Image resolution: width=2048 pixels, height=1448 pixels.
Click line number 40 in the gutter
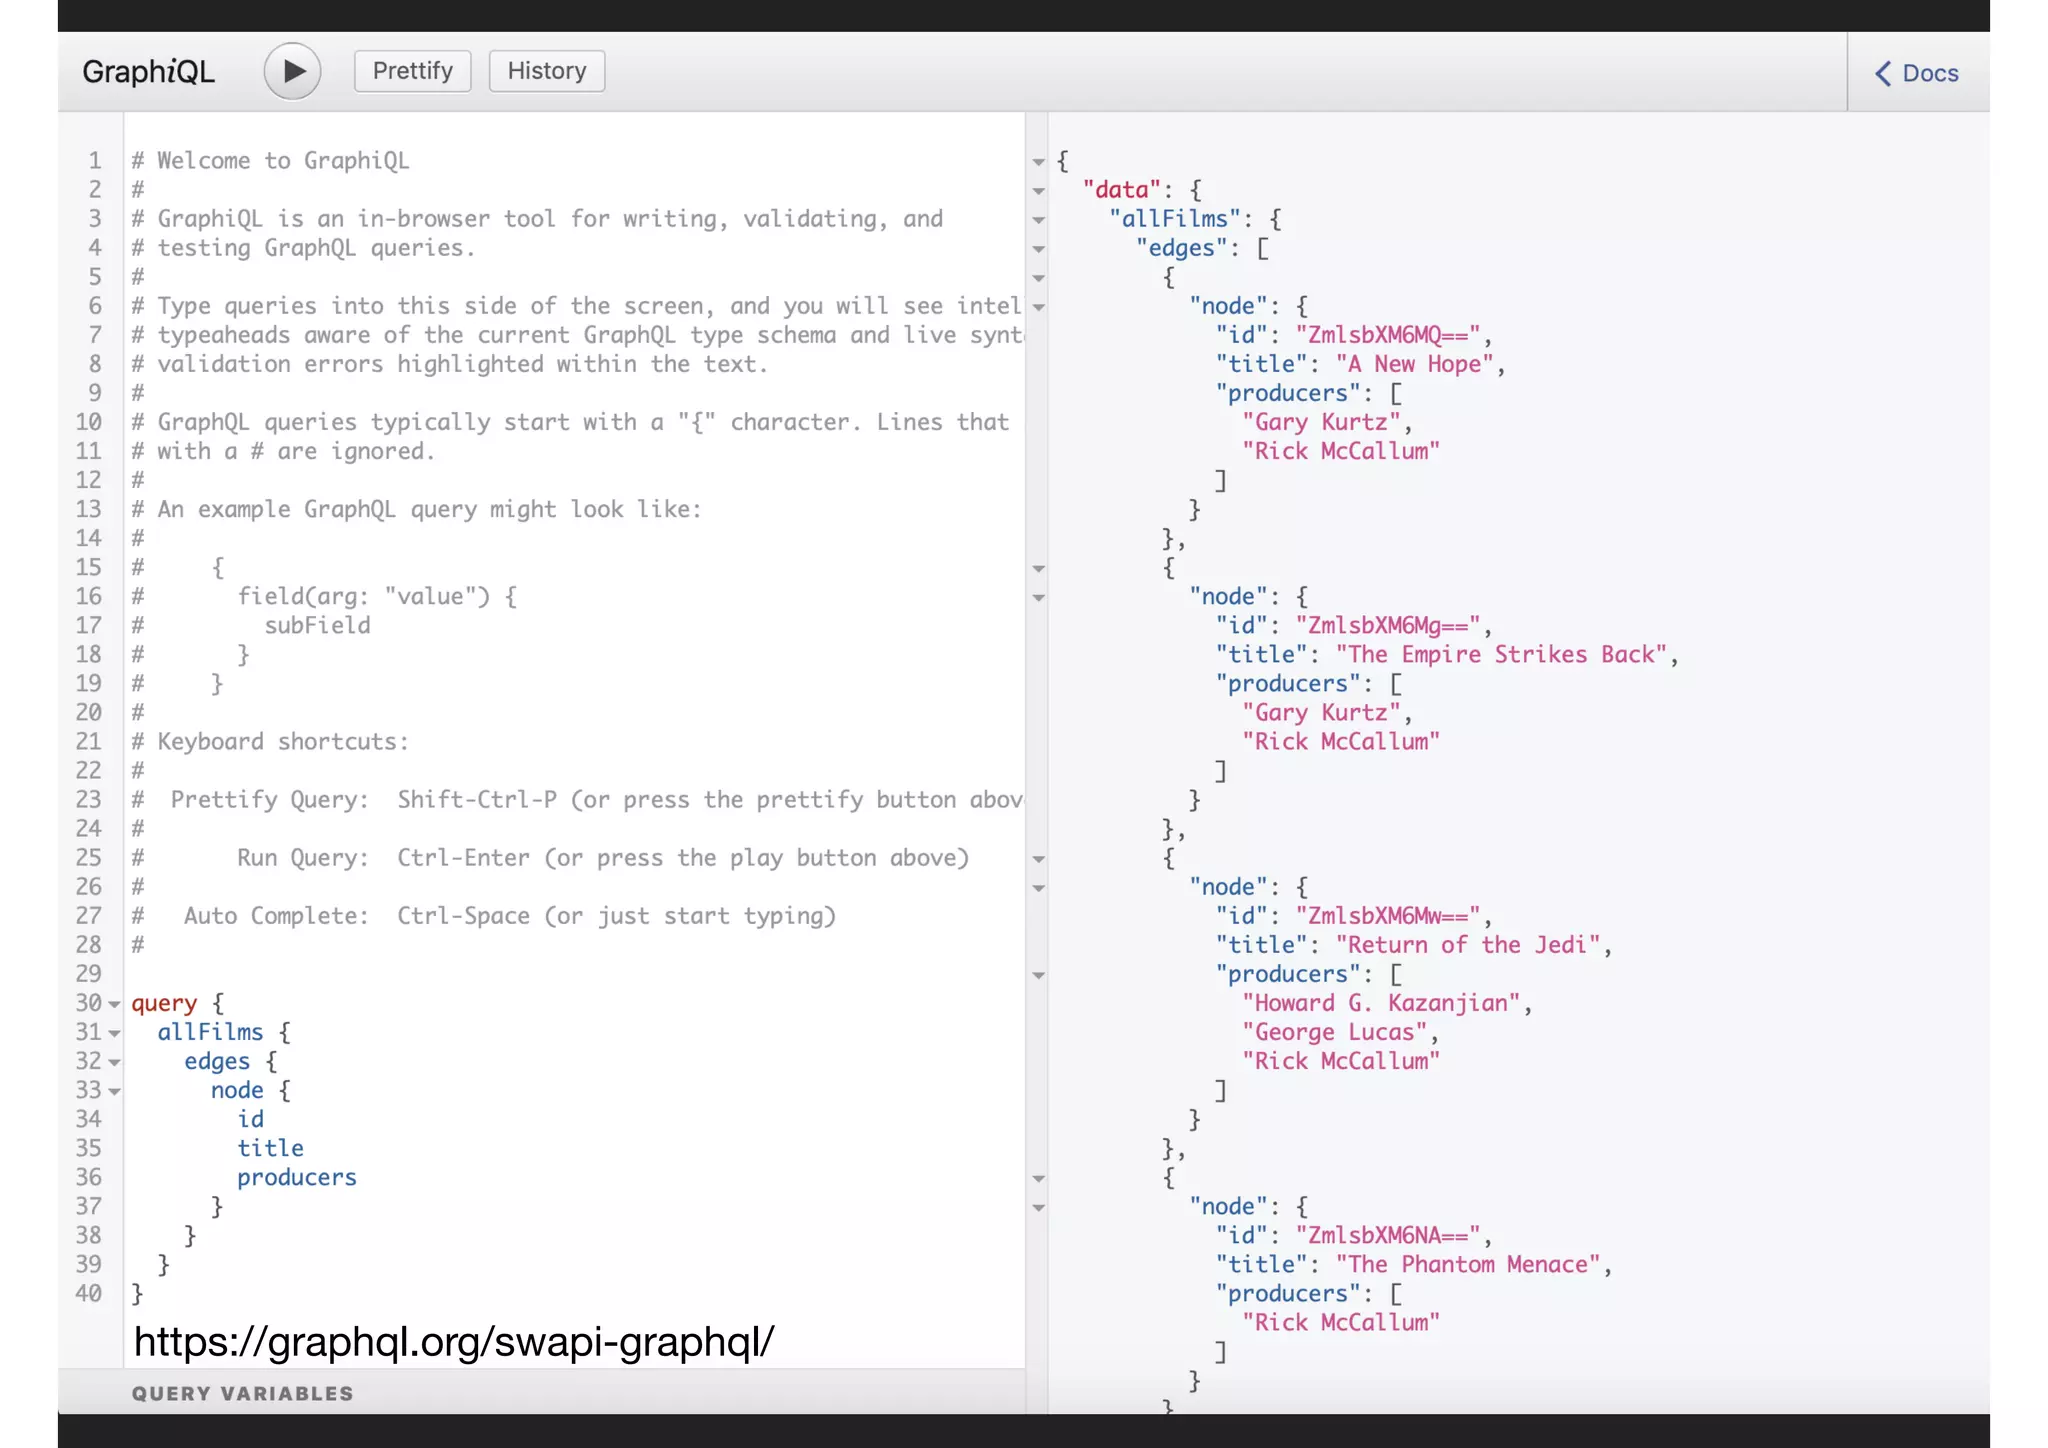tap(89, 1293)
